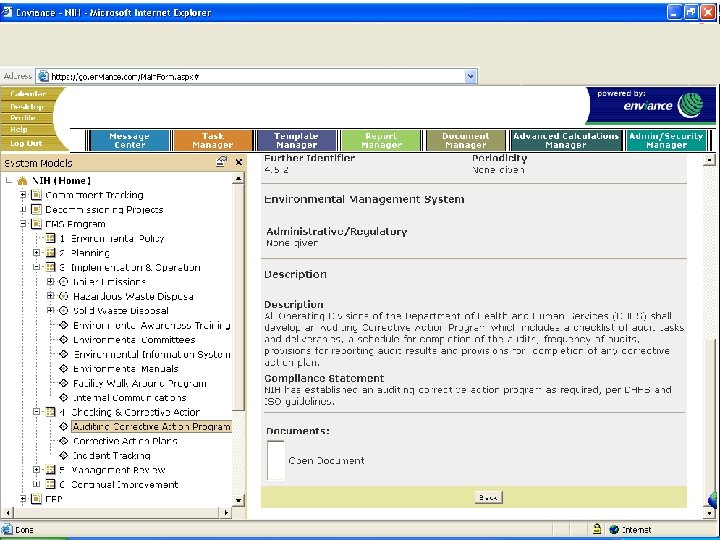Switch to the Document Manager tab
The width and height of the screenshot is (720, 540).
(465, 141)
